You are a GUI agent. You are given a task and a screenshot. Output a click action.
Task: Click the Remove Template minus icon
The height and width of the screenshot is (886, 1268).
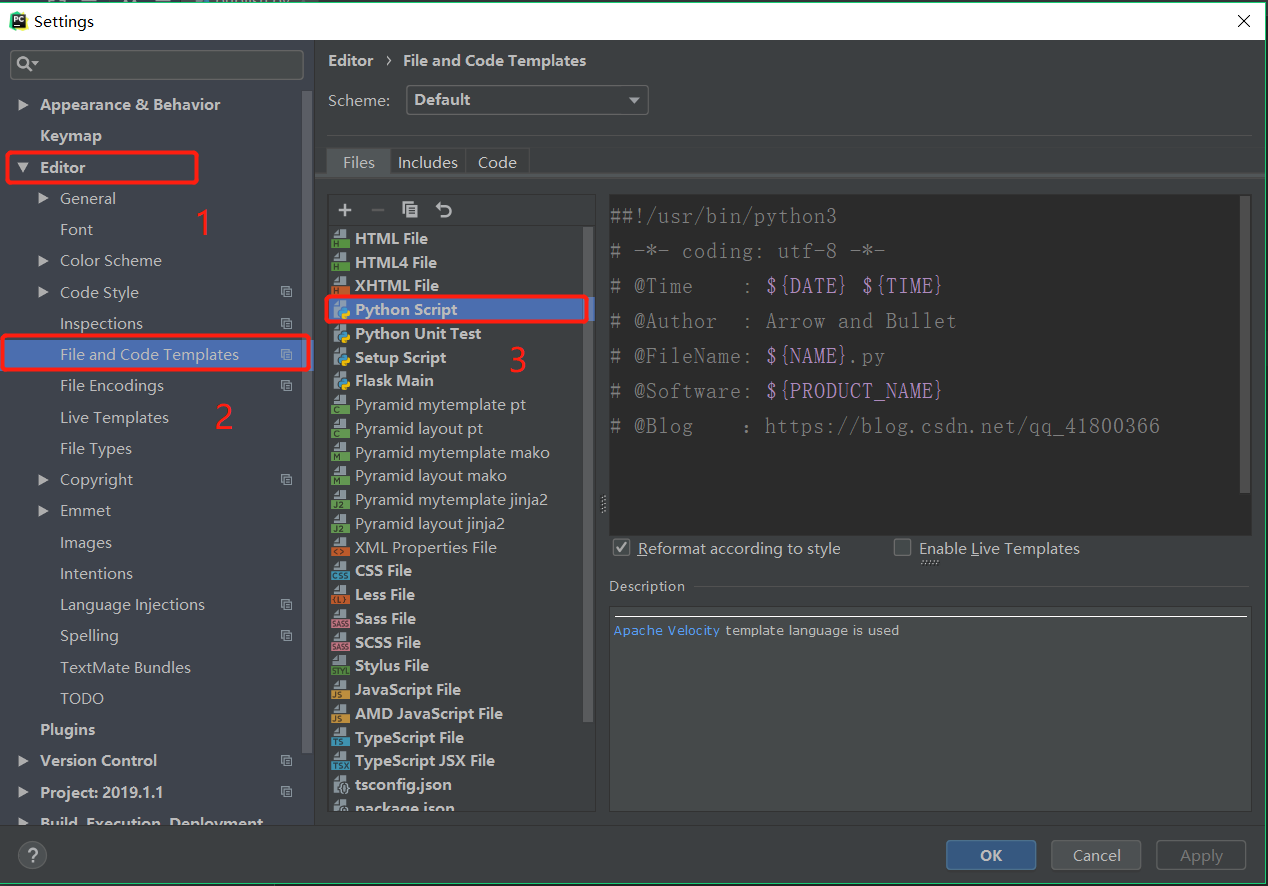tap(377, 210)
